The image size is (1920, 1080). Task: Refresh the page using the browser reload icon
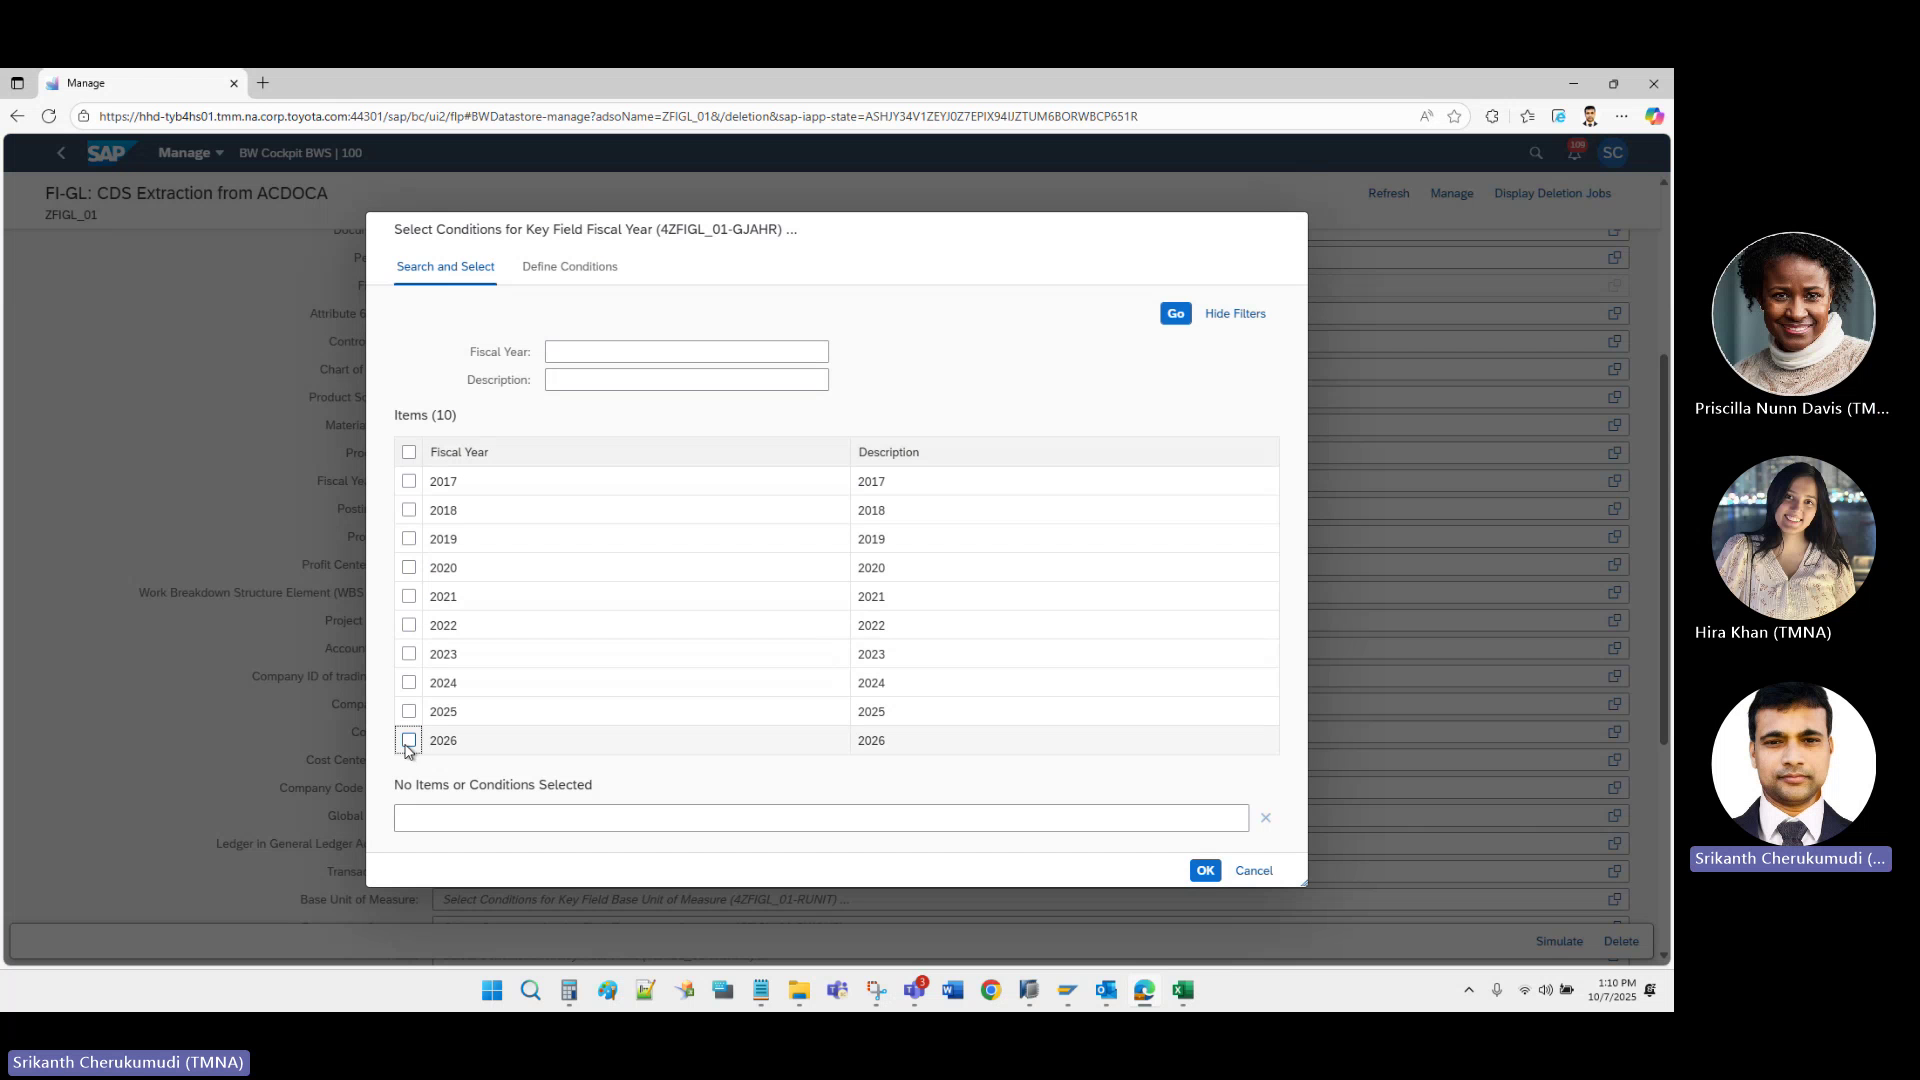(48, 116)
